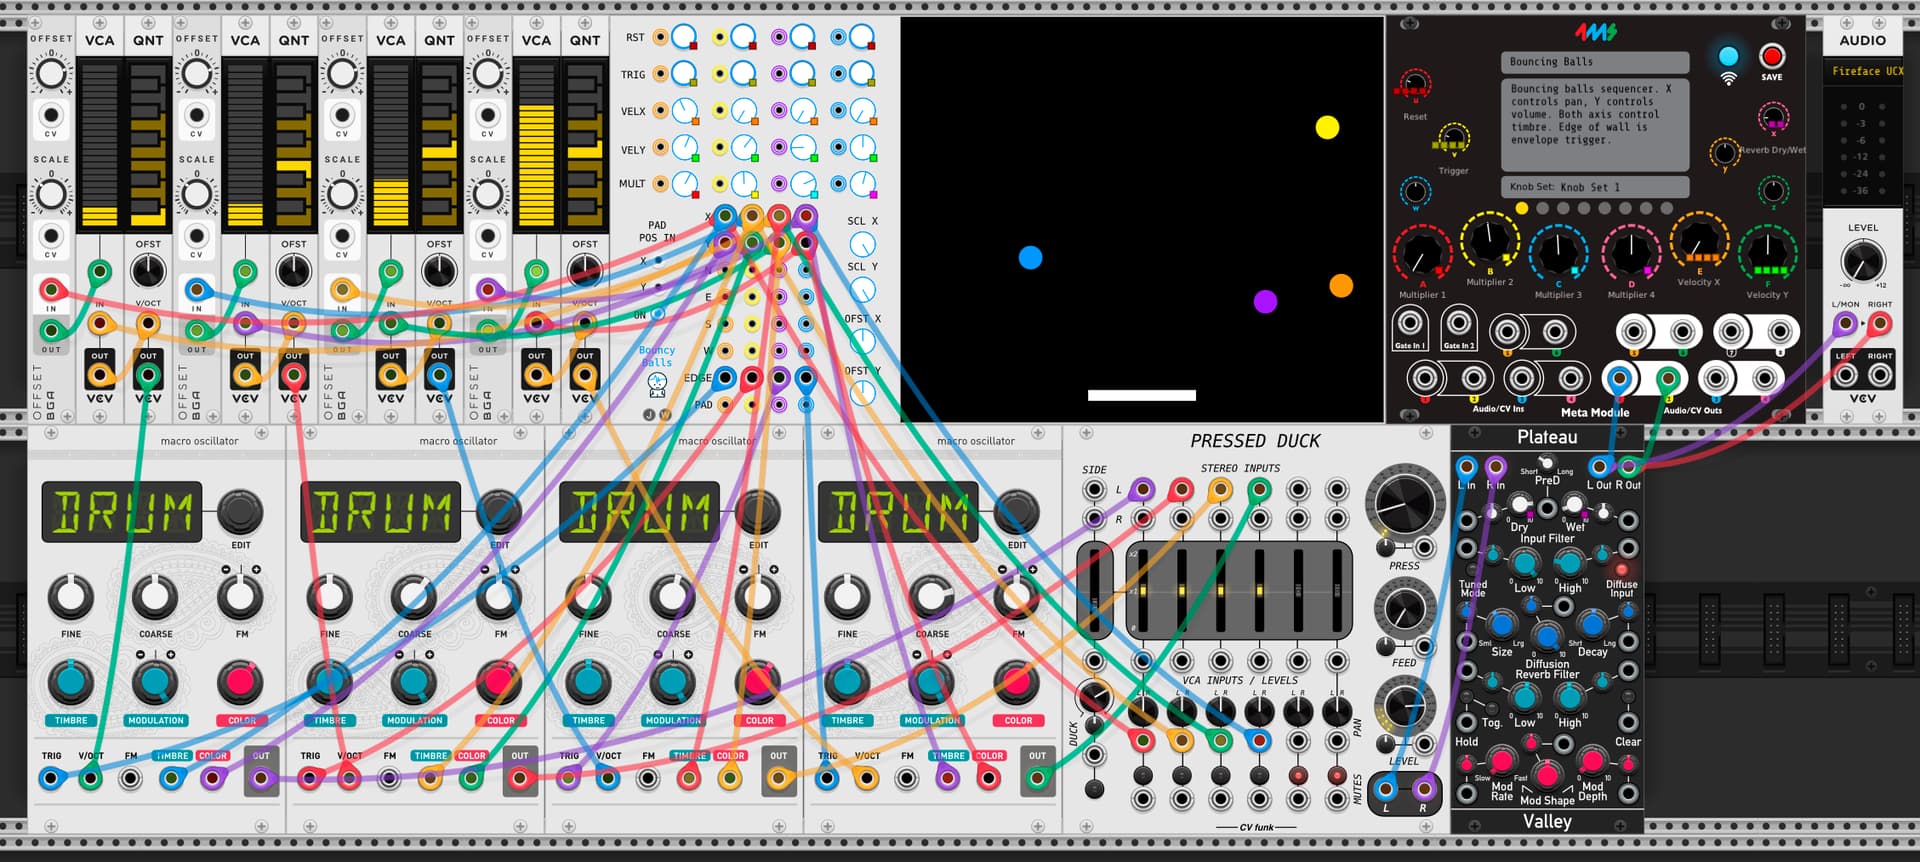This screenshot has width=1920, height=862.
Task: Click the OFST knob on leftmost QNT module
Action: tap(148, 271)
